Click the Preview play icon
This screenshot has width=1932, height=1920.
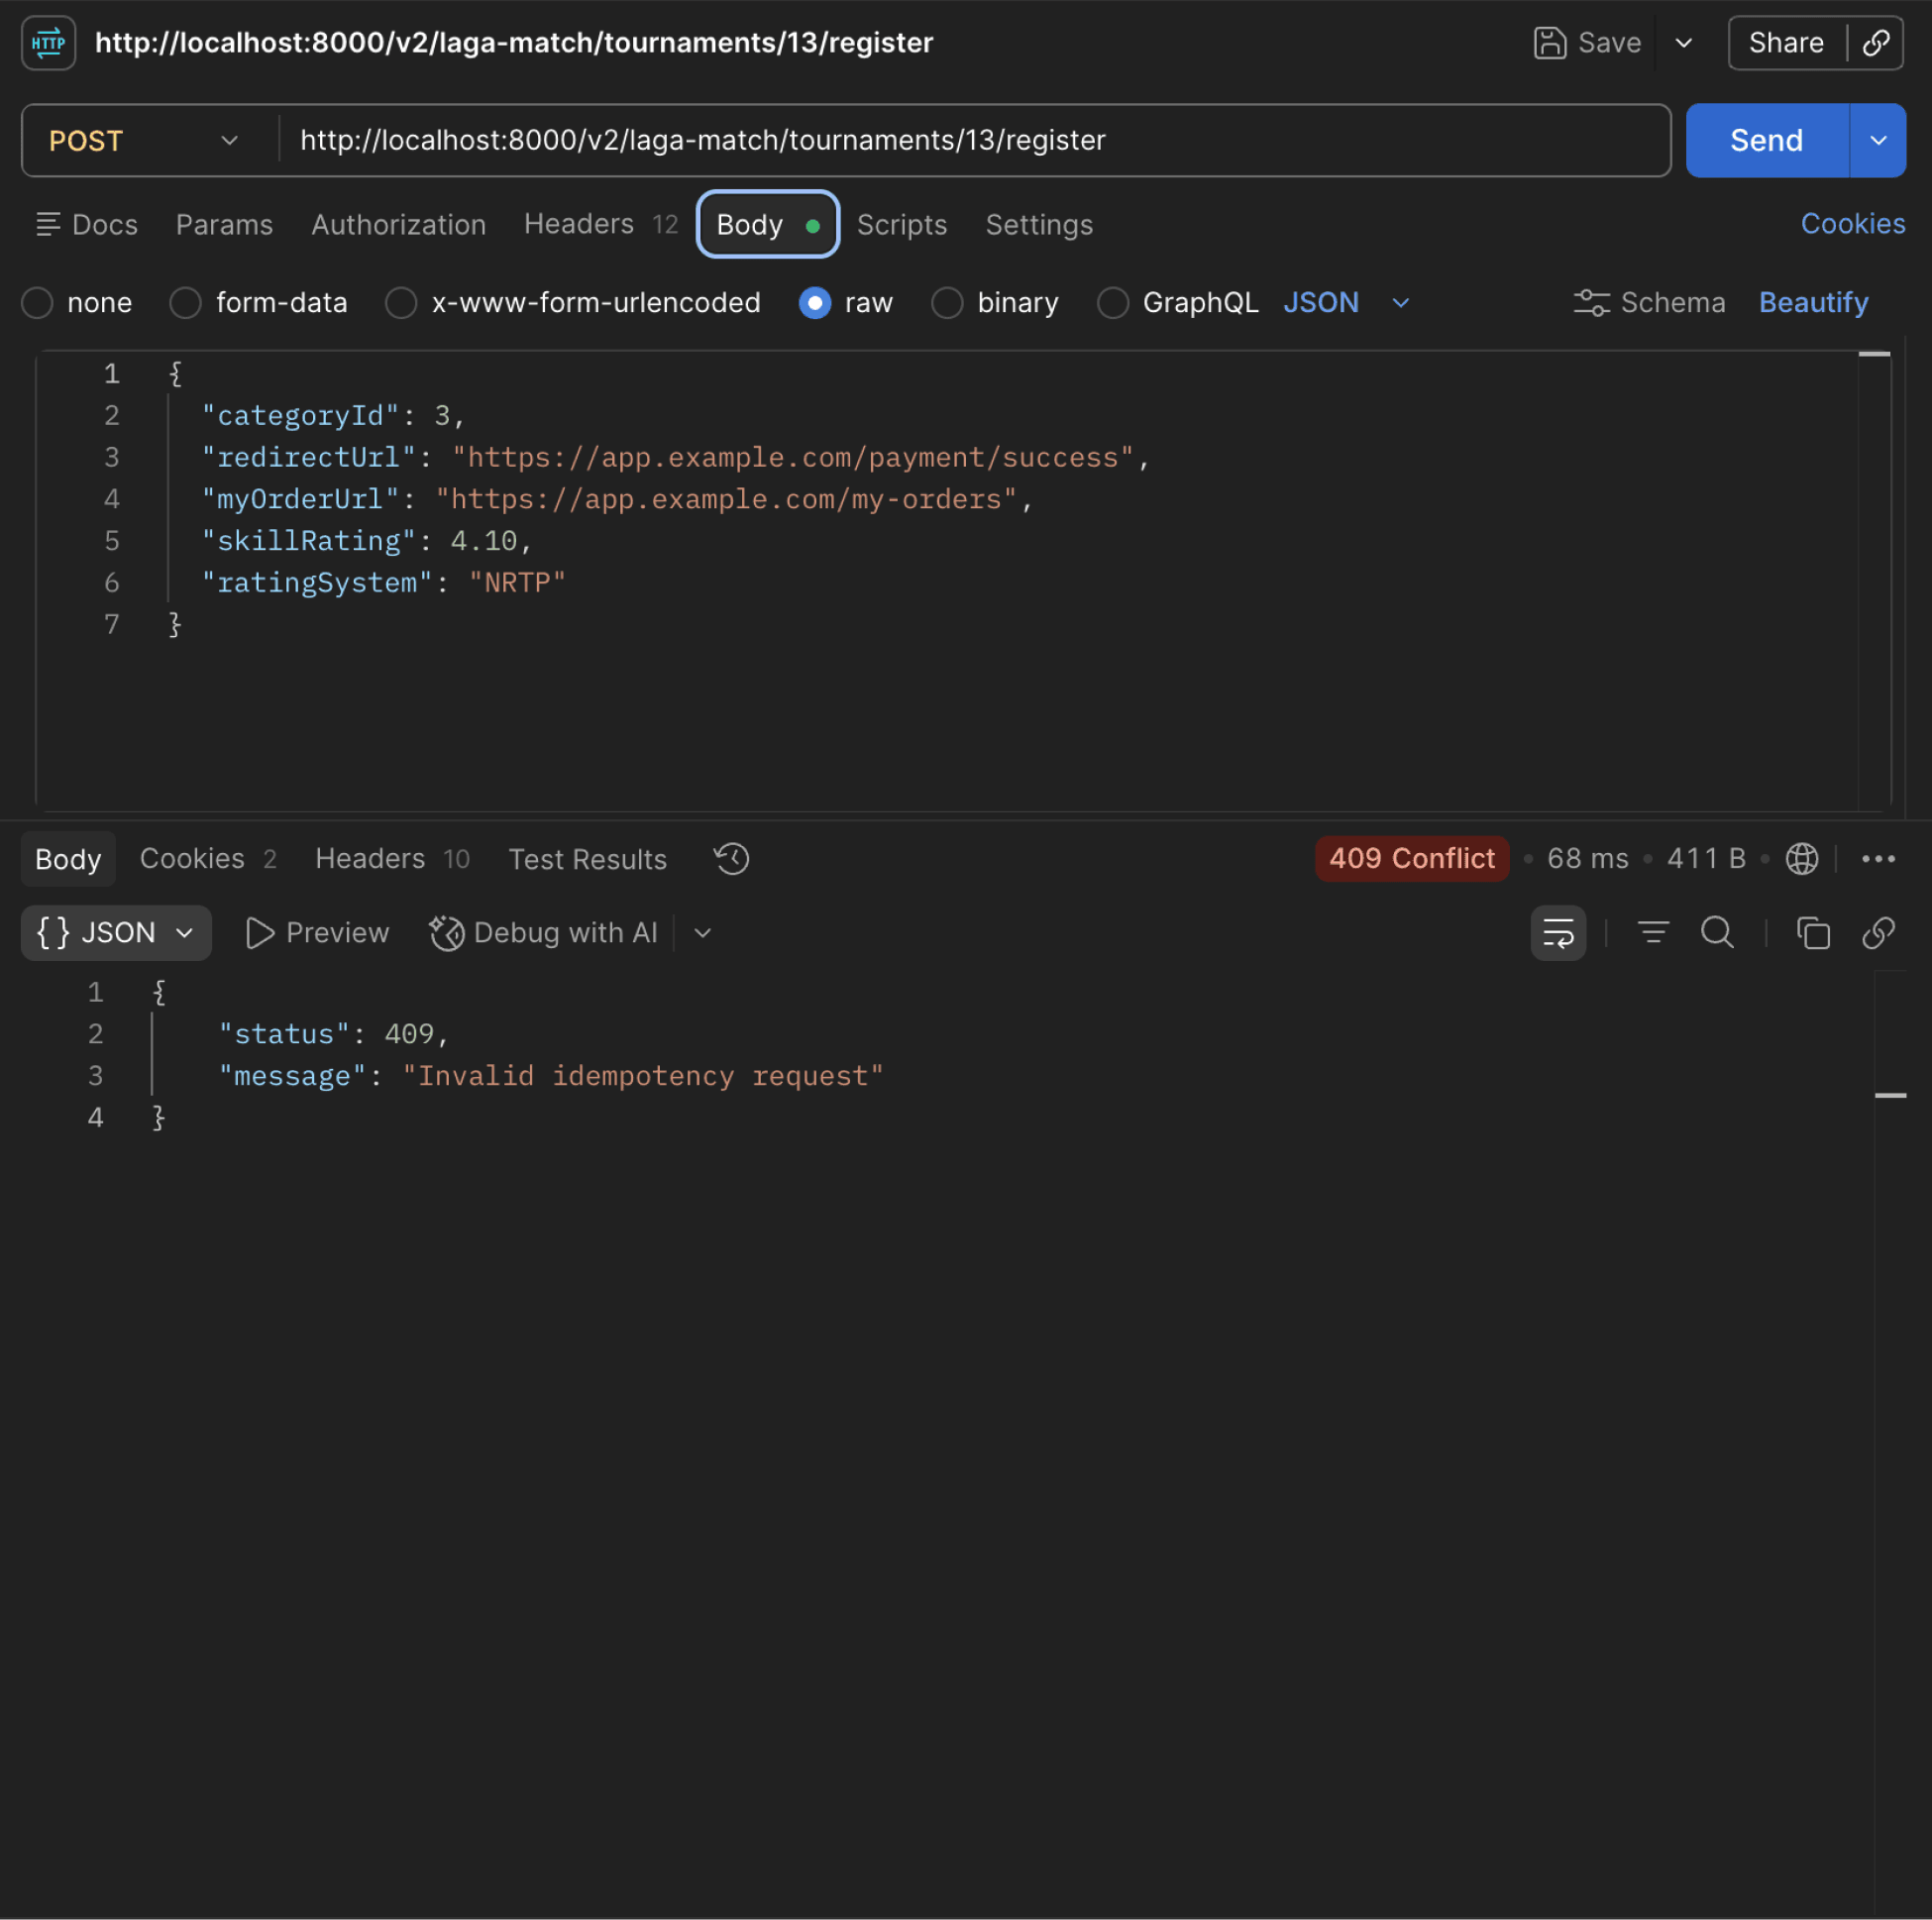(x=259, y=932)
